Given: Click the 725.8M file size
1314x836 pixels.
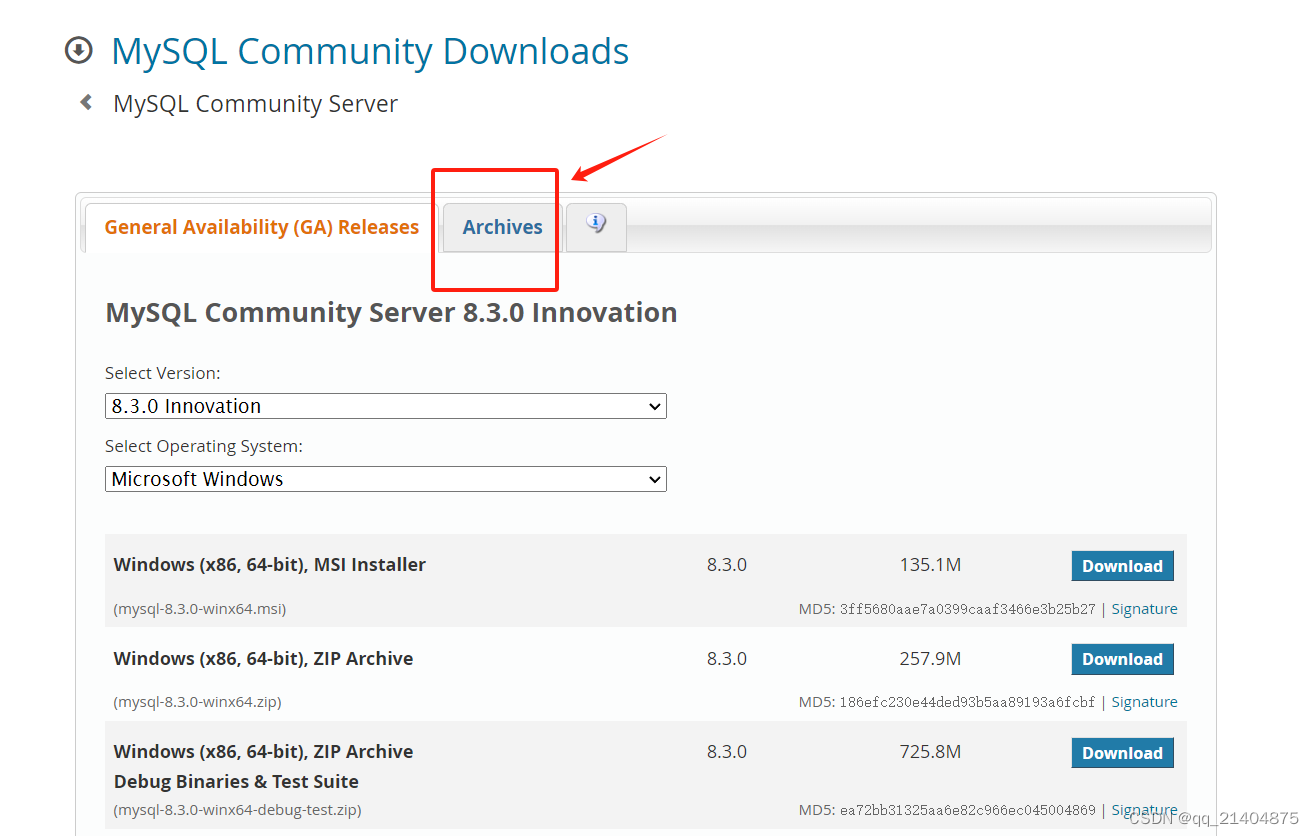Looking at the screenshot, I should pos(930,751).
